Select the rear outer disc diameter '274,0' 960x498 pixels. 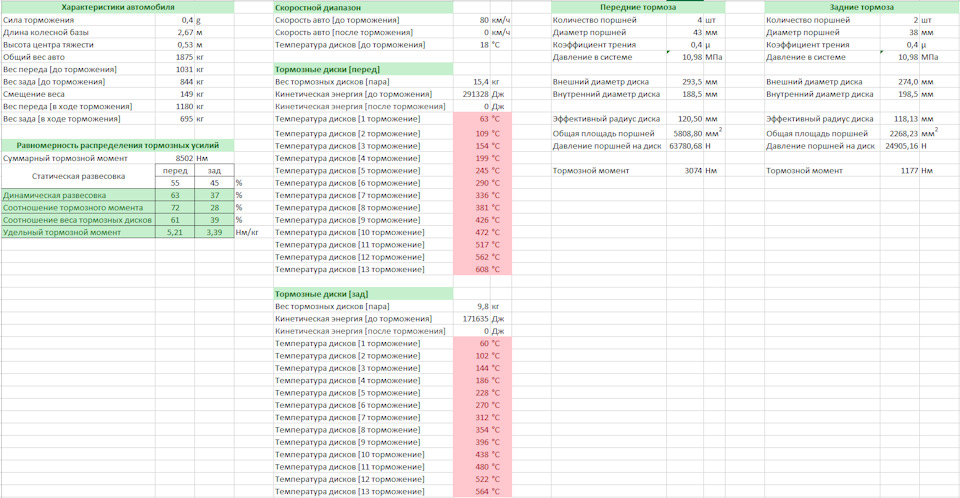900,81
